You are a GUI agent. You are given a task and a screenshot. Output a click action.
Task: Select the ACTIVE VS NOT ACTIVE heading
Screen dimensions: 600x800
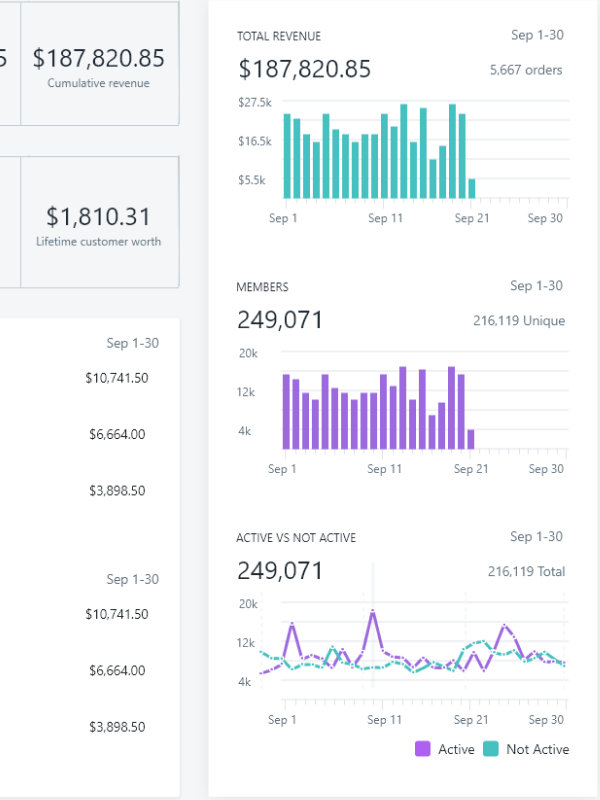pos(296,538)
